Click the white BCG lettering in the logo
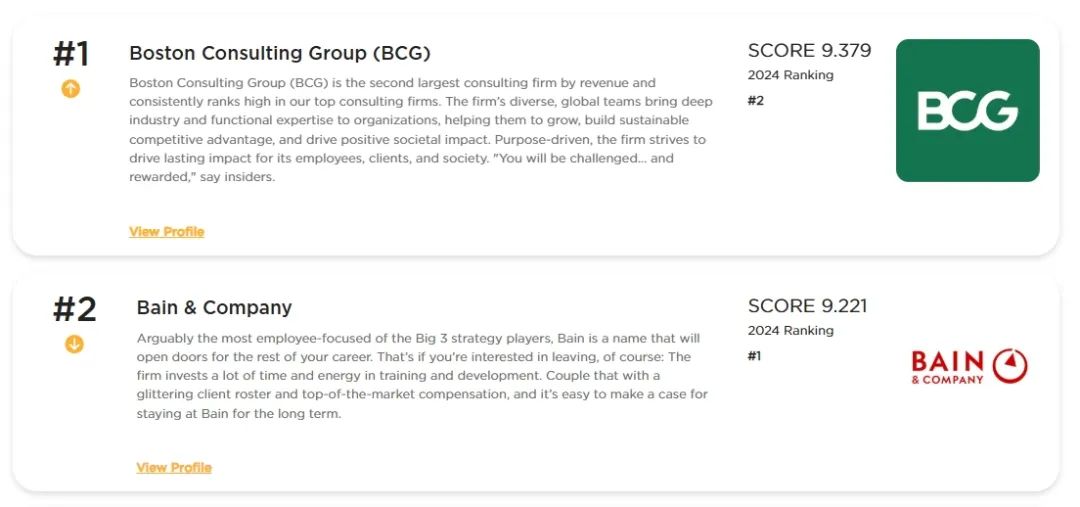 tap(968, 110)
